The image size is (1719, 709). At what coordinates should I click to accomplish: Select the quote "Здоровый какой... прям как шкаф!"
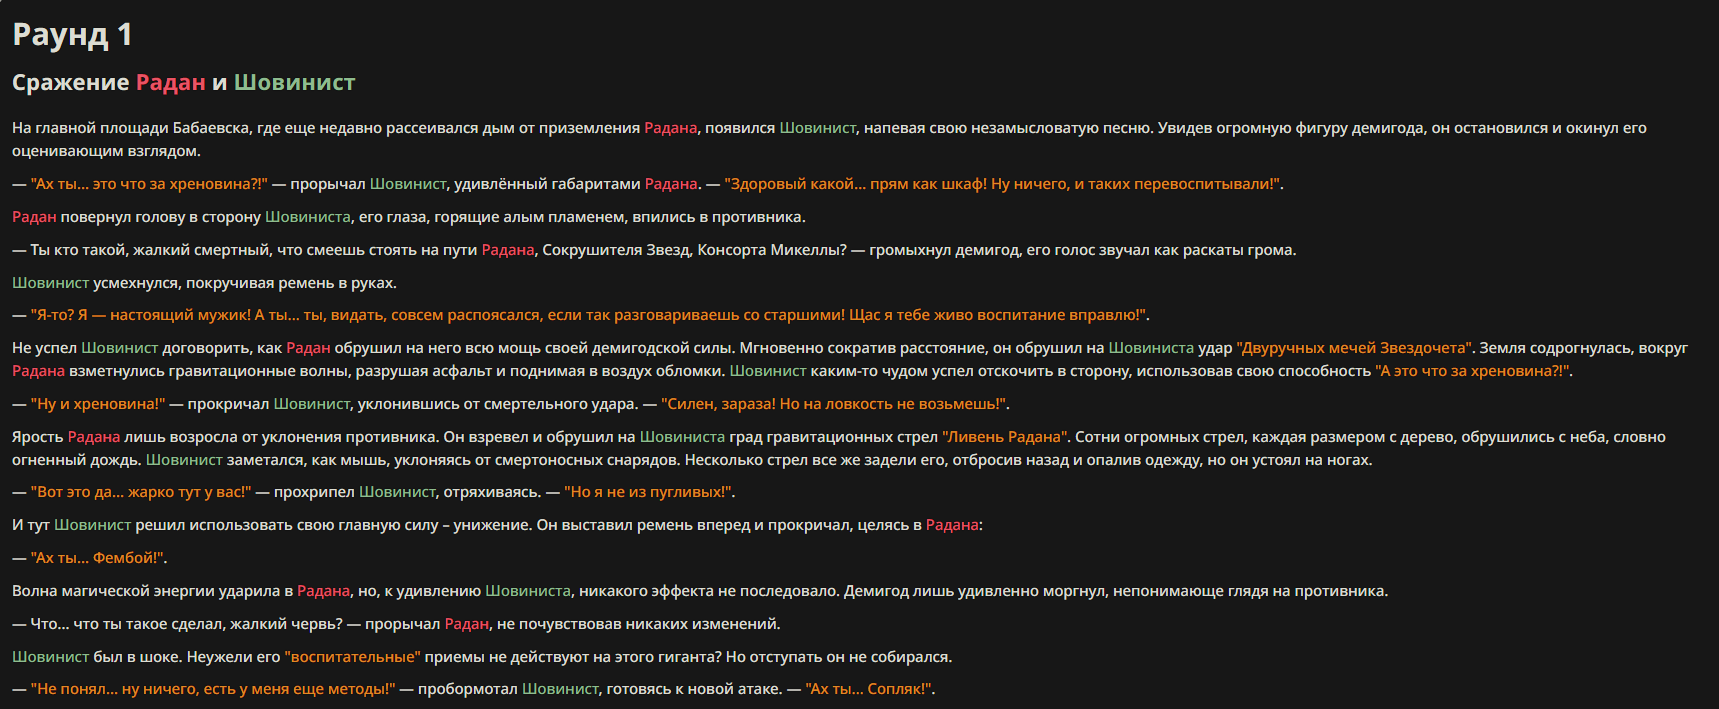[856, 184]
